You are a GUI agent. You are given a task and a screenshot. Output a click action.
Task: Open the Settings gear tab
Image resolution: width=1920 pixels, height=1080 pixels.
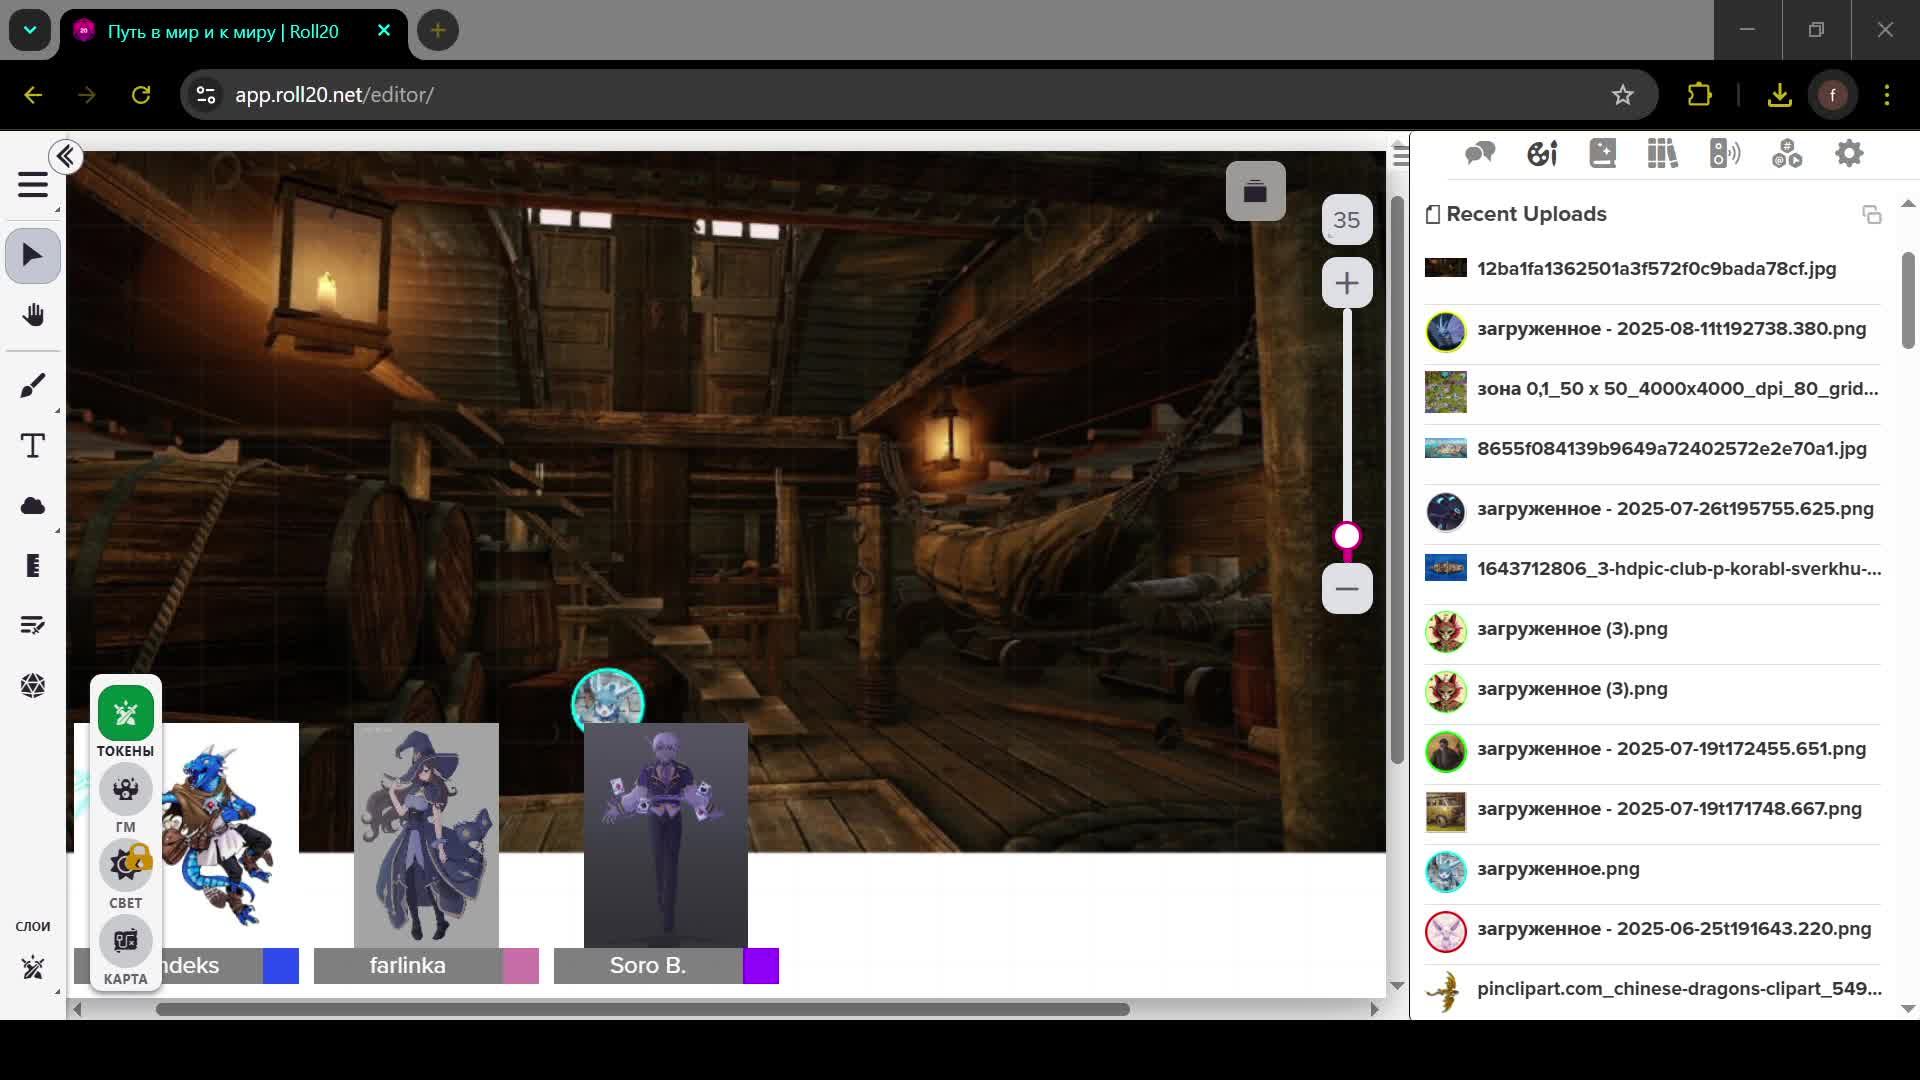[x=1849, y=154]
